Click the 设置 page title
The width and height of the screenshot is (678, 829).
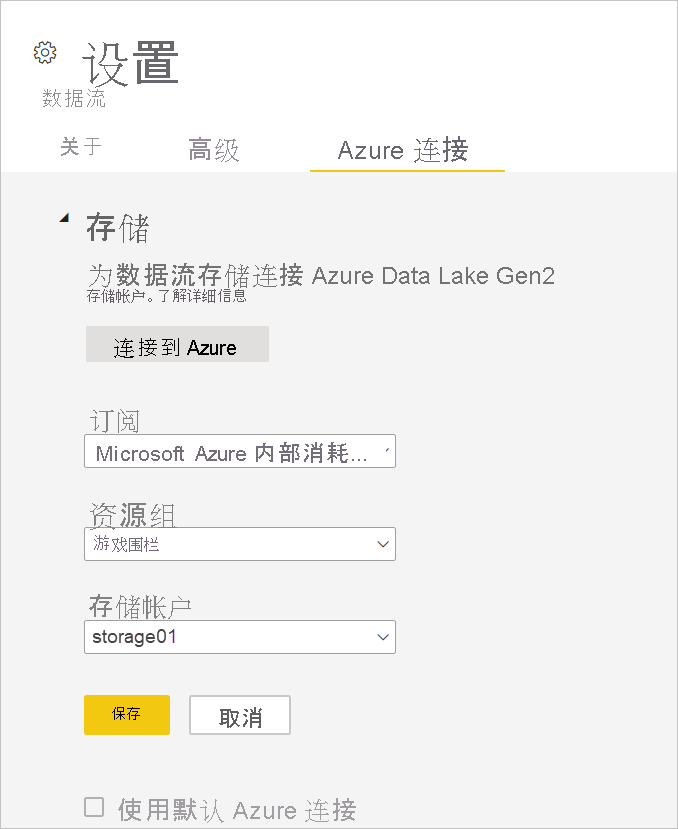(131, 64)
